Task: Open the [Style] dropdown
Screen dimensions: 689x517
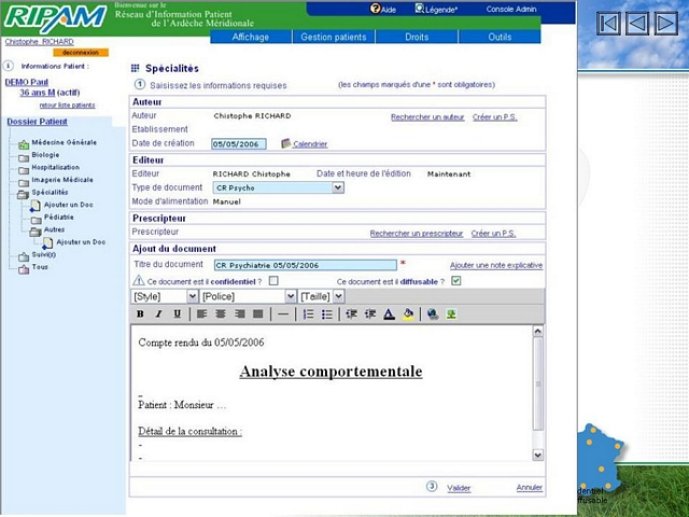Action: (x=192, y=296)
